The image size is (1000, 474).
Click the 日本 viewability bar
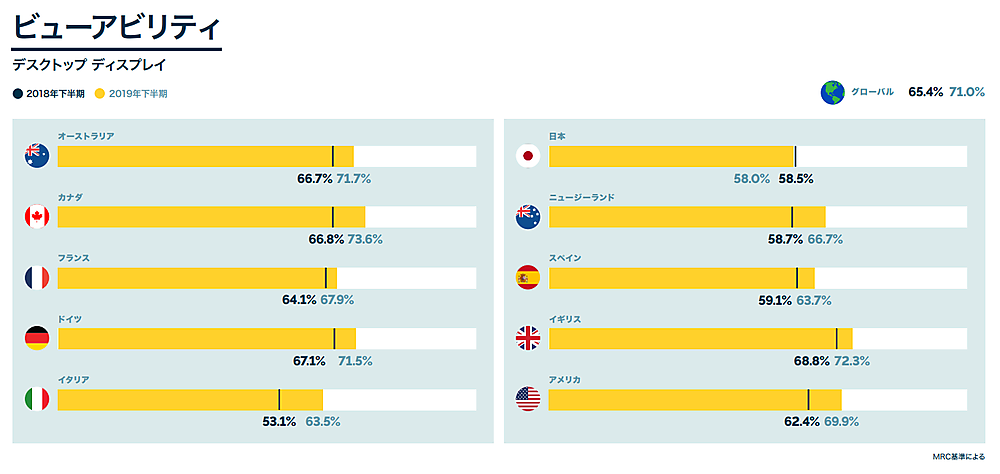pos(670,156)
